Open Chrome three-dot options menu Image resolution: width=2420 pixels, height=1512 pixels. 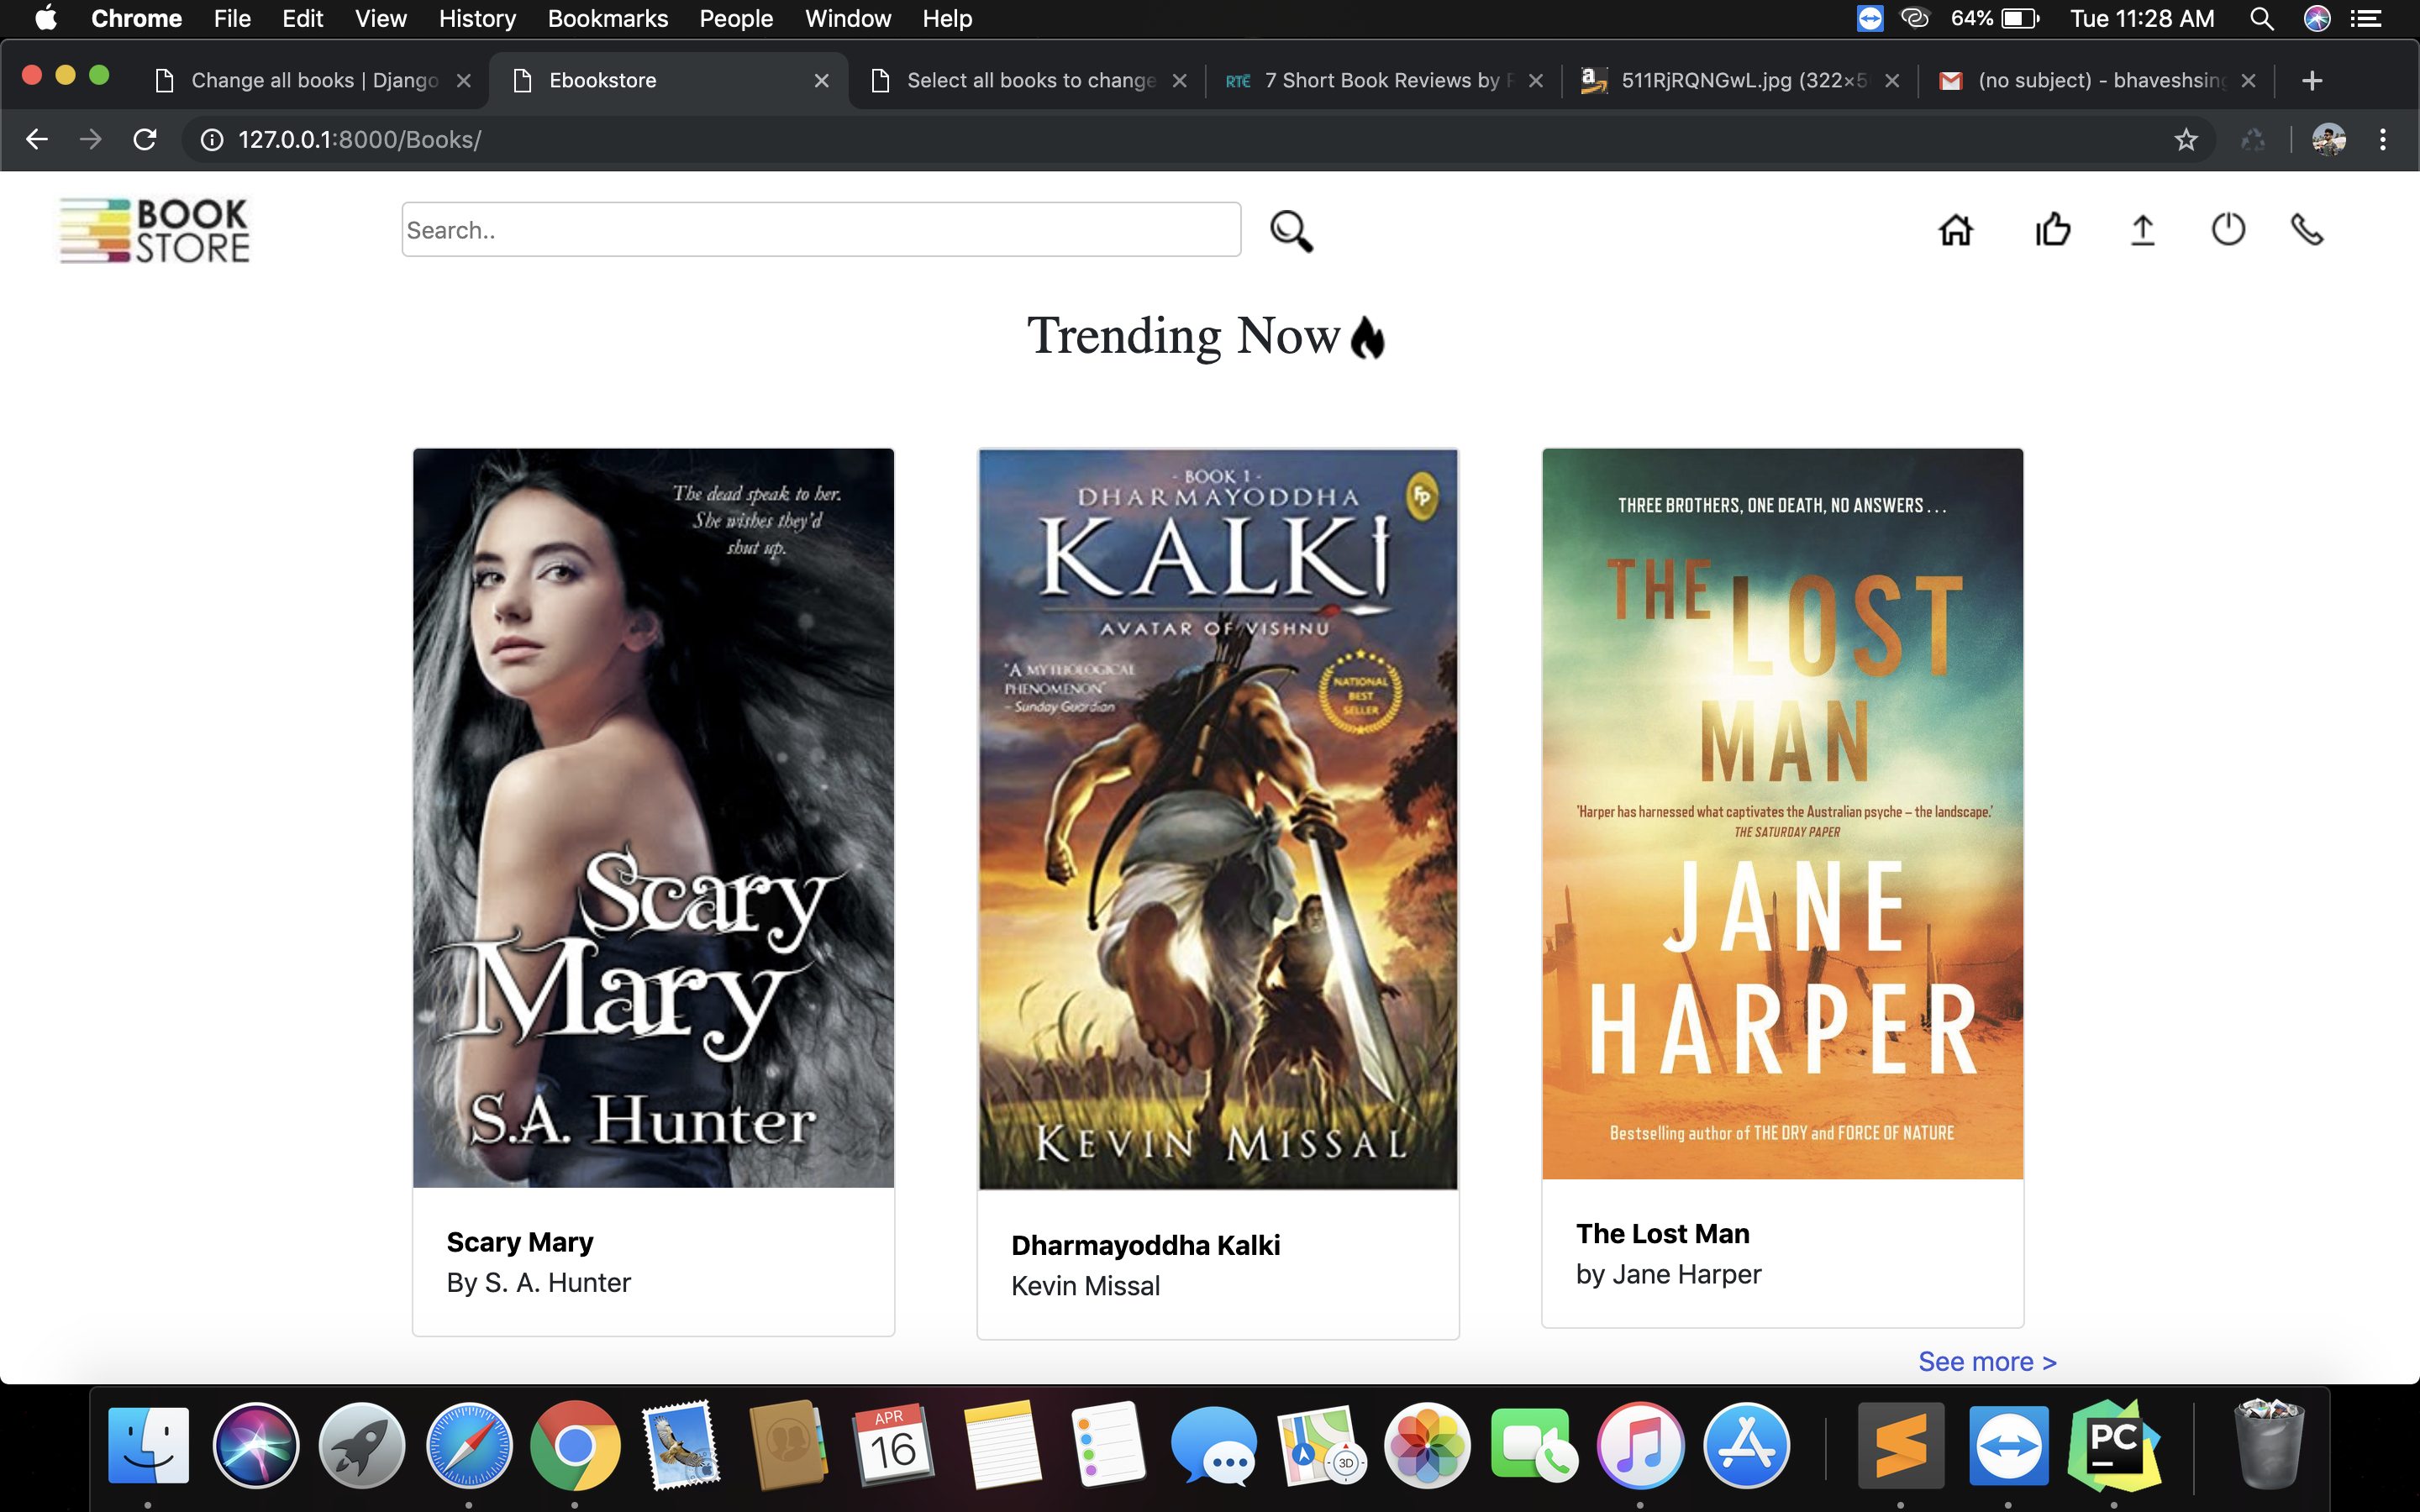click(x=2383, y=140)
